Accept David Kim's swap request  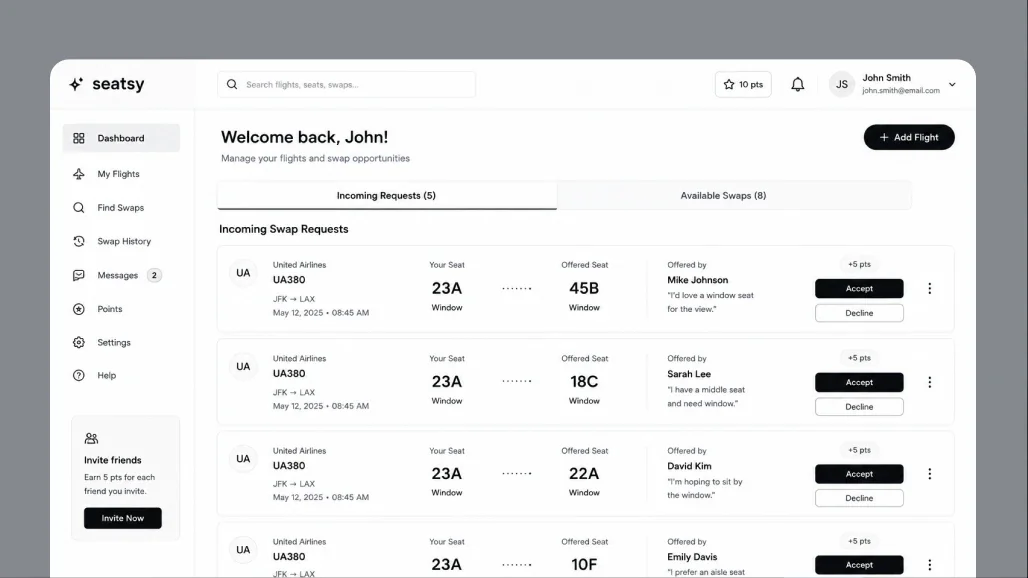tap(859, 474)
